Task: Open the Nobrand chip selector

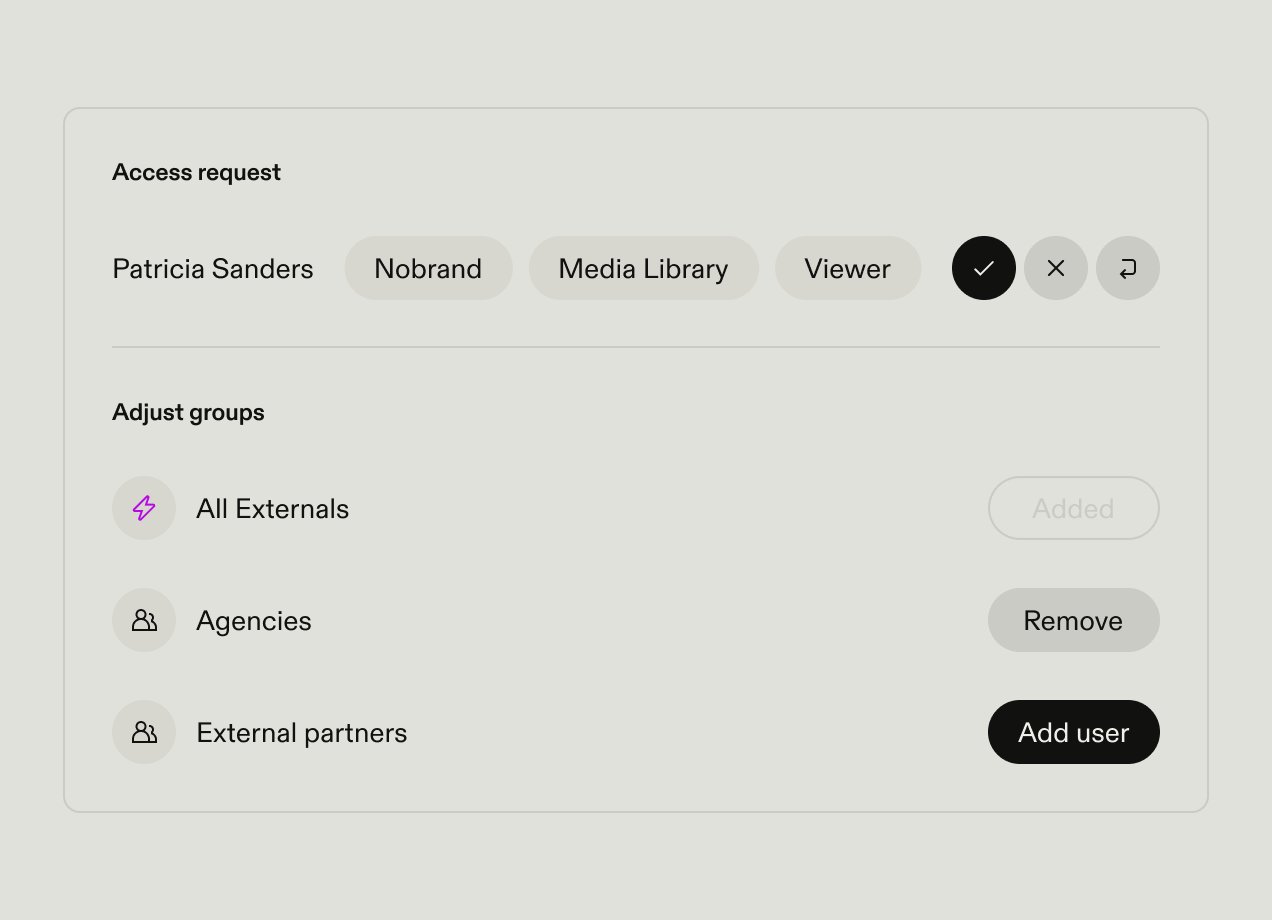Action: coord(428,268)
